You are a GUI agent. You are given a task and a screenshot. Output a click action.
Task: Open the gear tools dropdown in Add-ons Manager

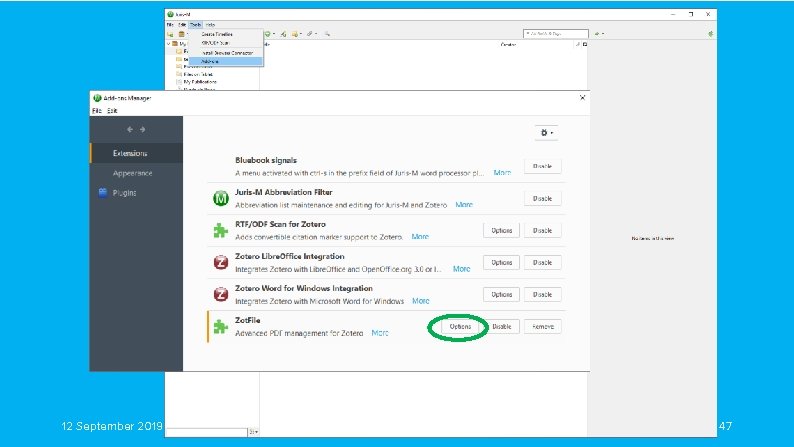[546, 133]
